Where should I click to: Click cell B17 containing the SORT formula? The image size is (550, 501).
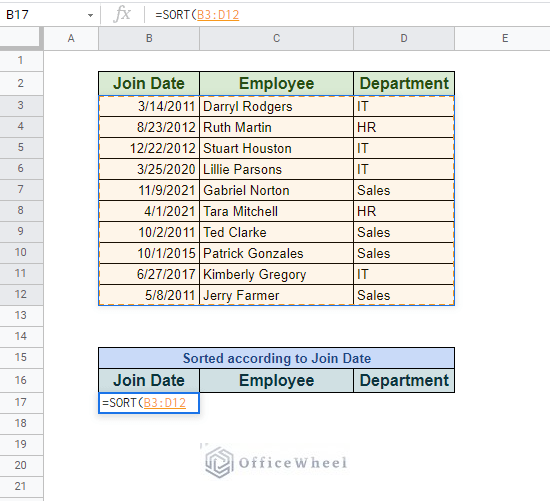click(x=149, y=403)
